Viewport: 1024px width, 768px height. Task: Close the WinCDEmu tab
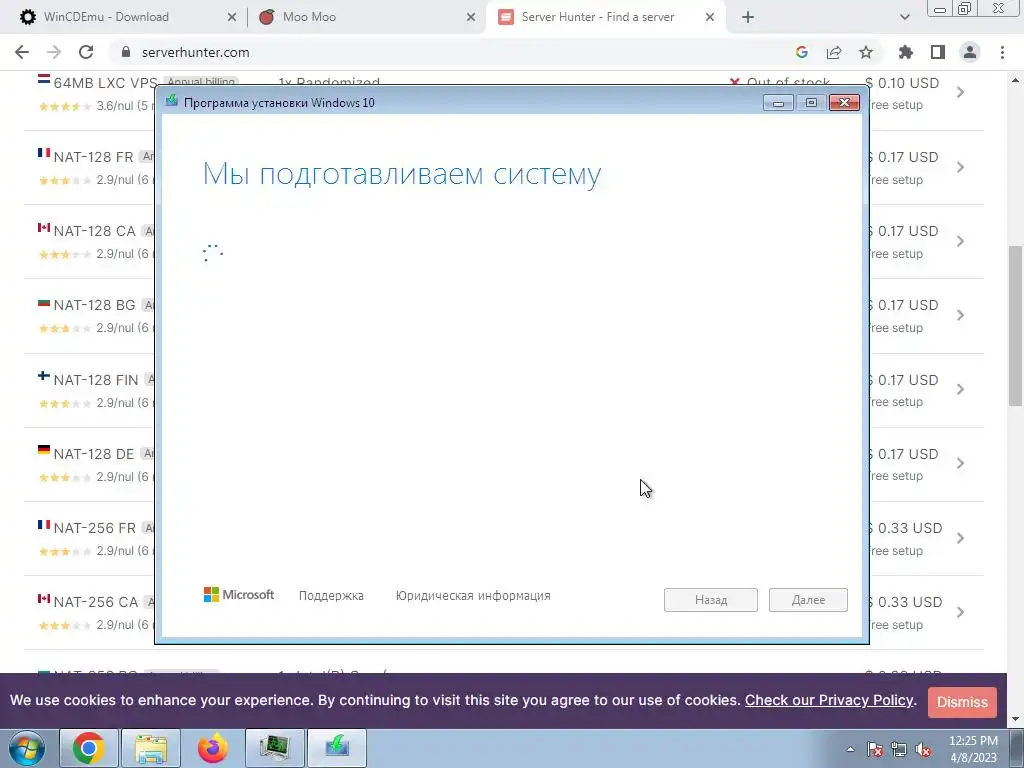pos(232,18)
